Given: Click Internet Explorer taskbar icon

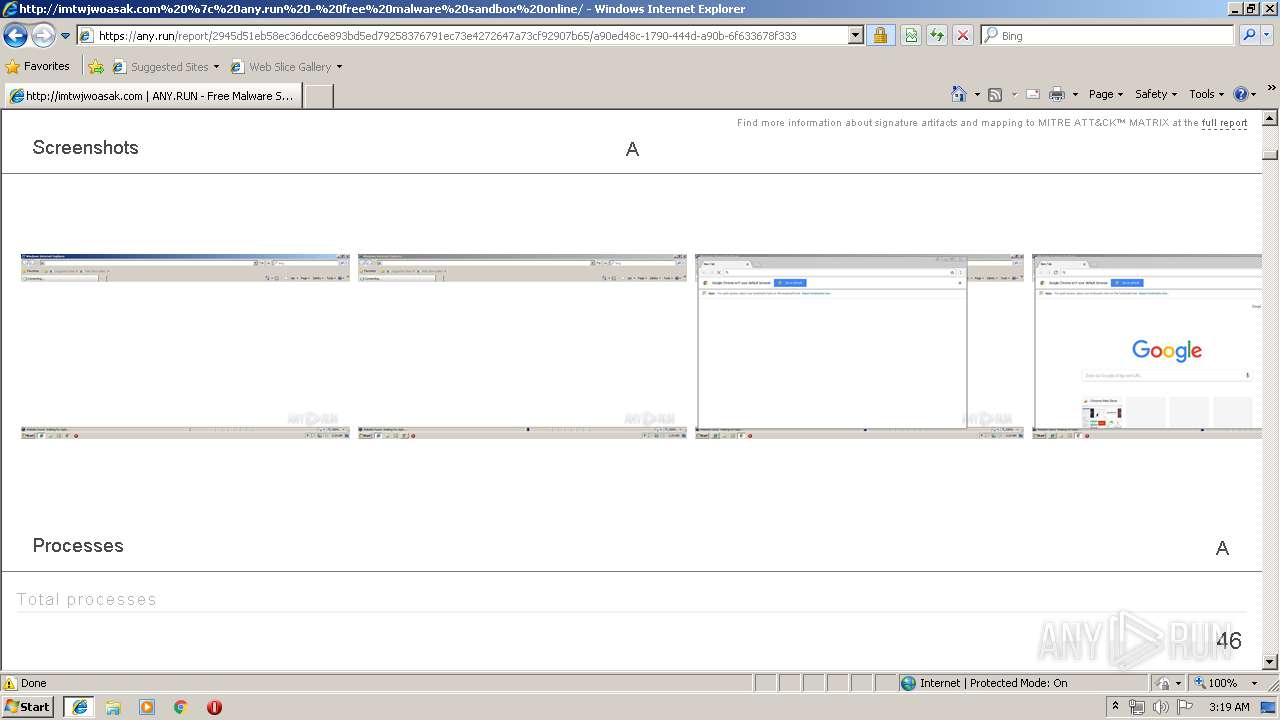Looking at the screenshot, I should tap(79, 707).
